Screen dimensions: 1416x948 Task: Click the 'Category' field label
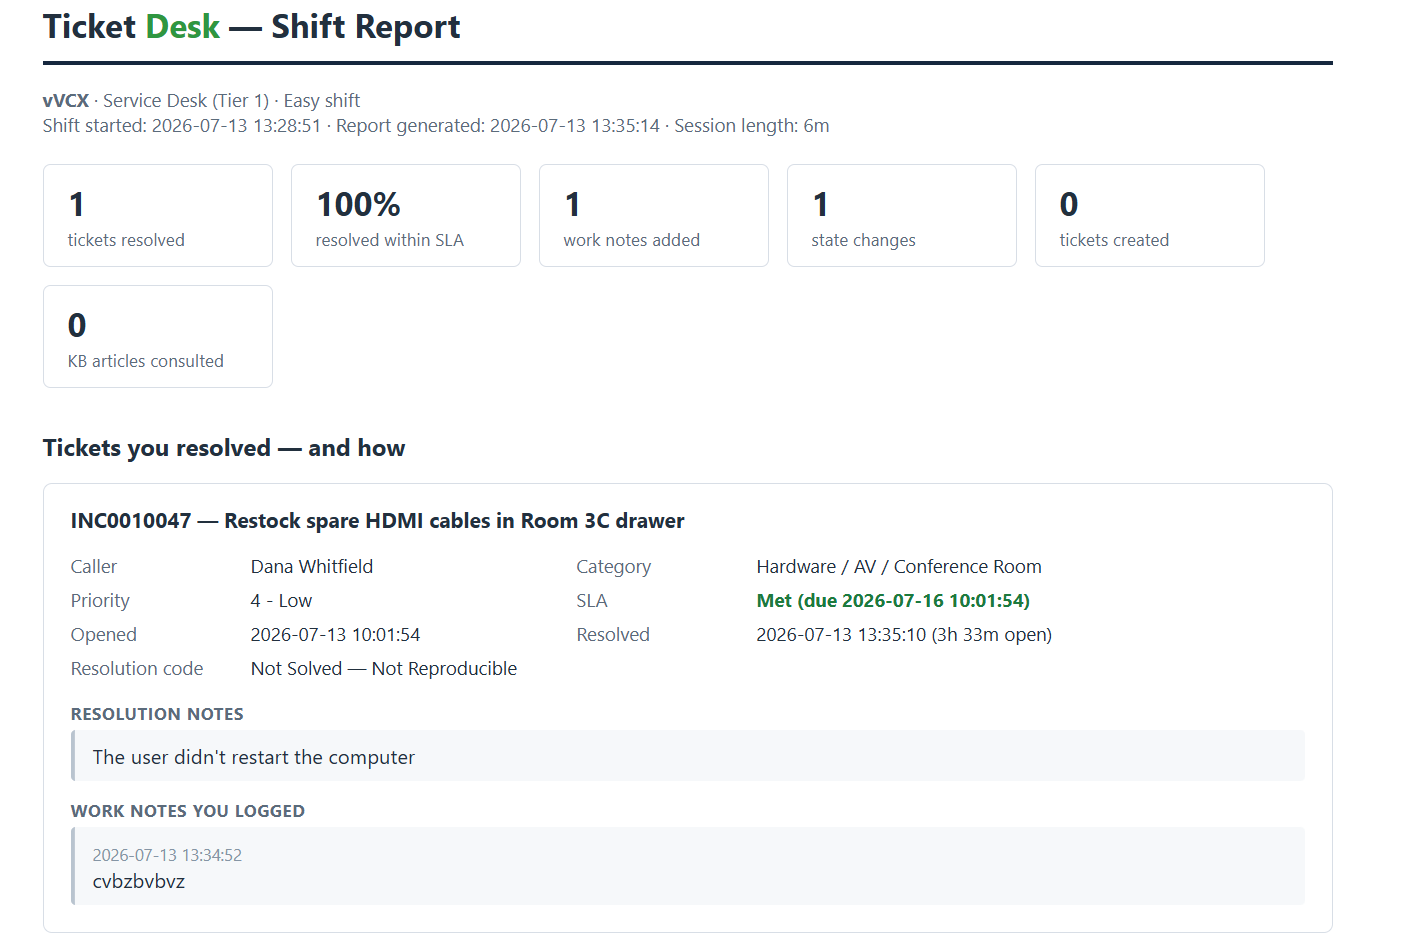[x=614, y=567]
